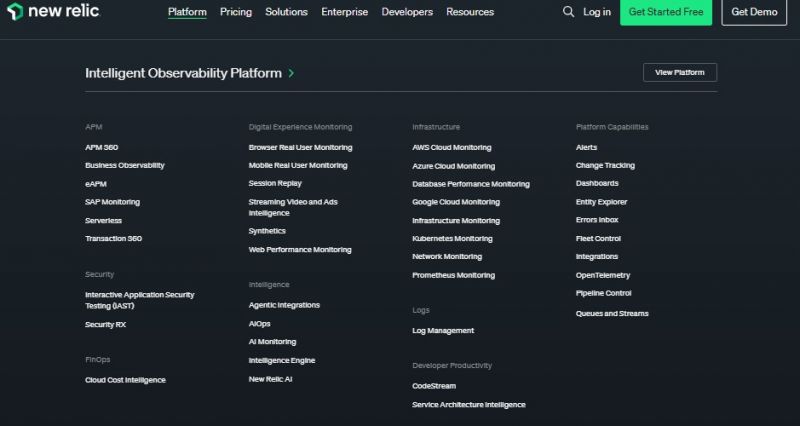Open the Resources menu
Screen dimensions: 800x426
tap(470, 12)
